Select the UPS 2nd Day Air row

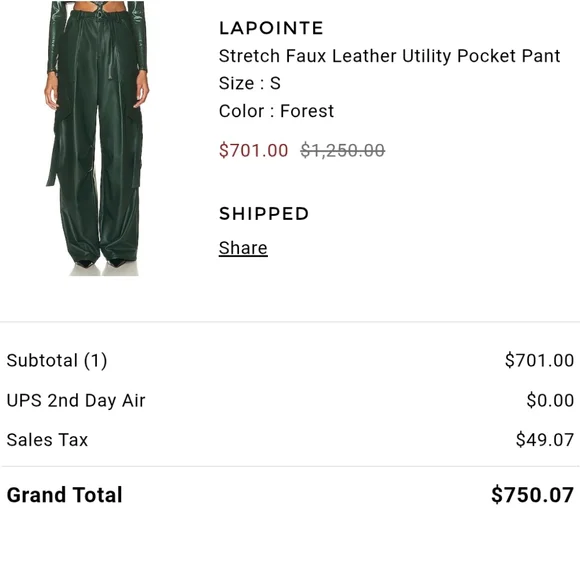click(290, 401)
